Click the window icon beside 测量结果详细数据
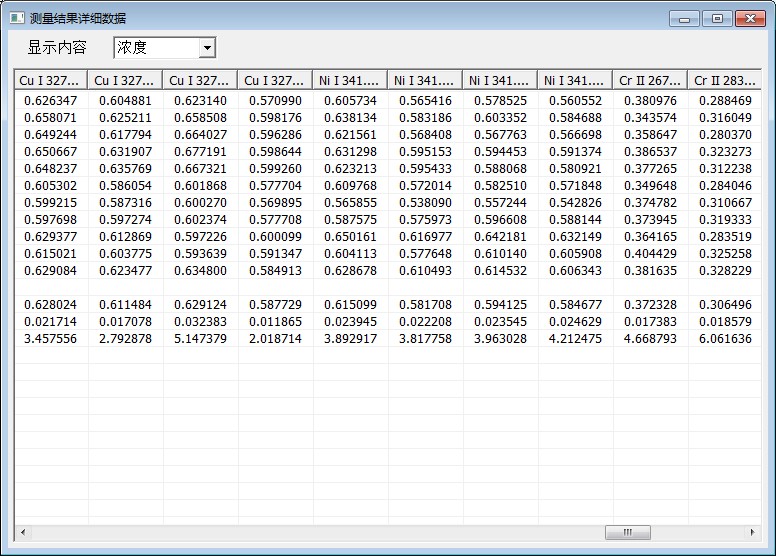The image size is (776, 556). (x=17, y=18)
